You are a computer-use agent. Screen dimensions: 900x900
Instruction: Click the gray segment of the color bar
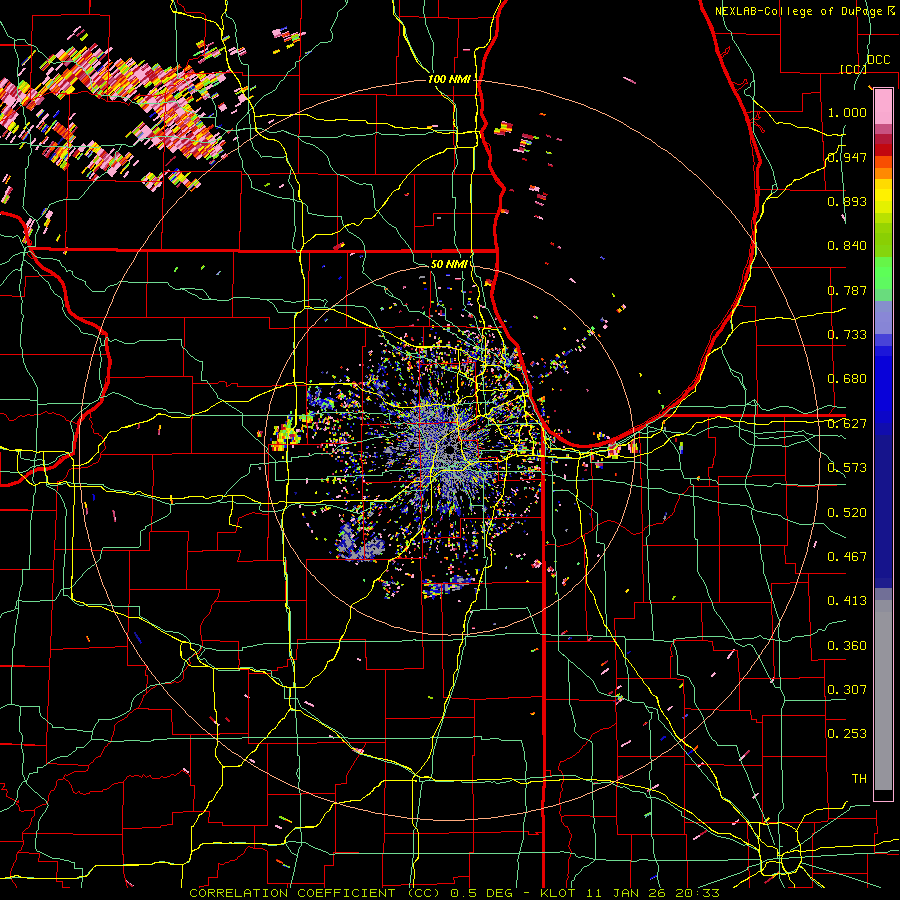pyautogui.click(x=883, y=695)
